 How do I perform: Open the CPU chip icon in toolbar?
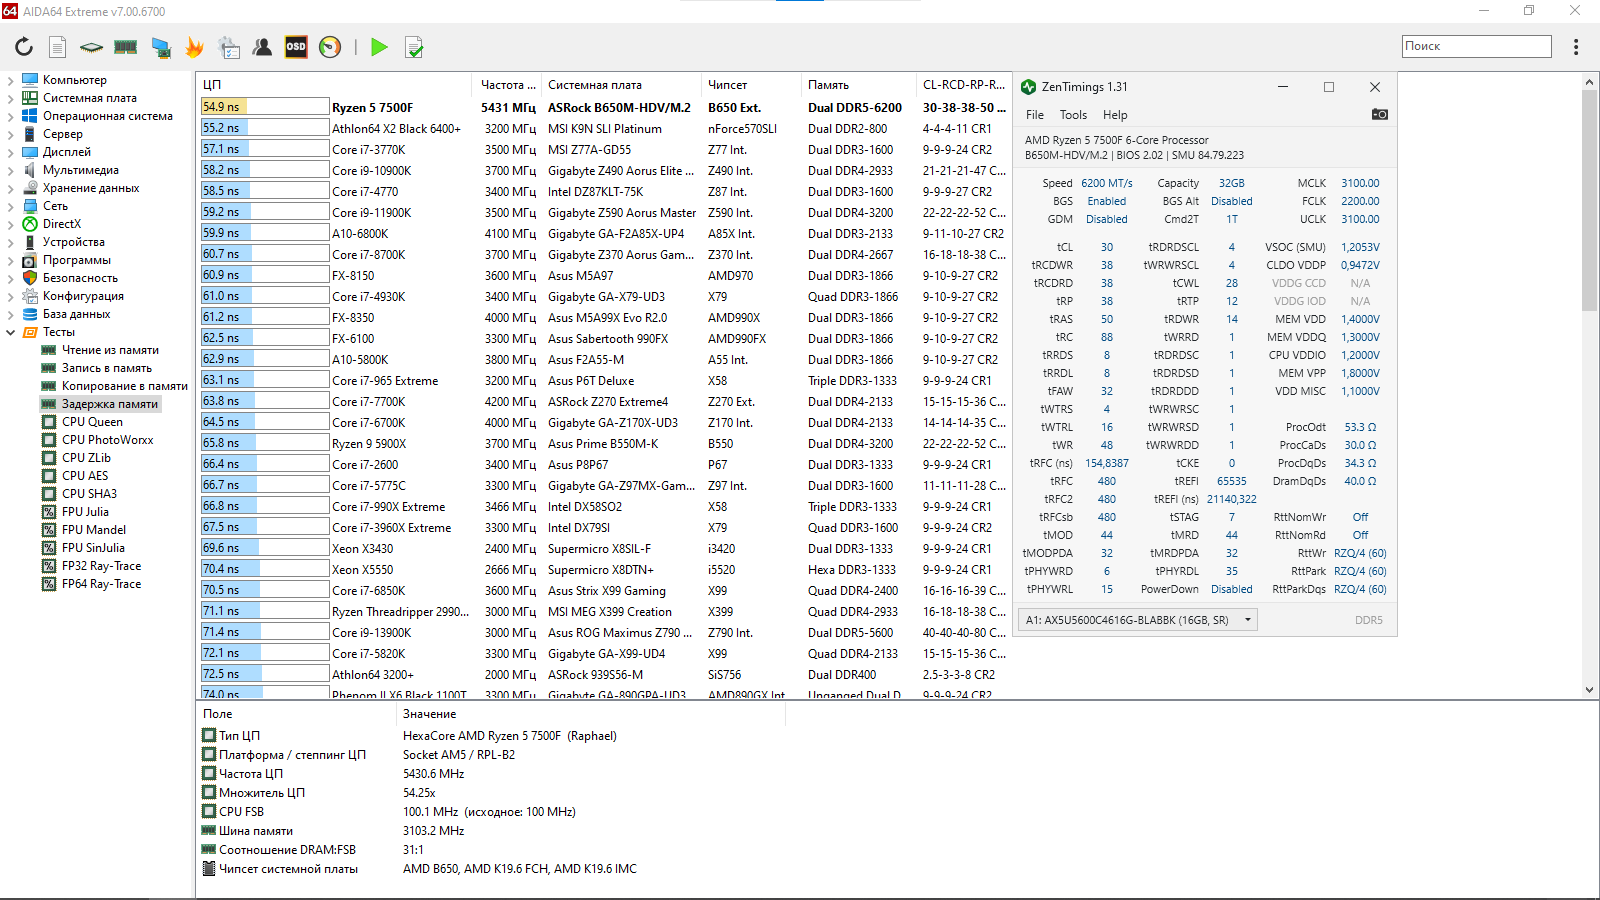tap(91, 47)
